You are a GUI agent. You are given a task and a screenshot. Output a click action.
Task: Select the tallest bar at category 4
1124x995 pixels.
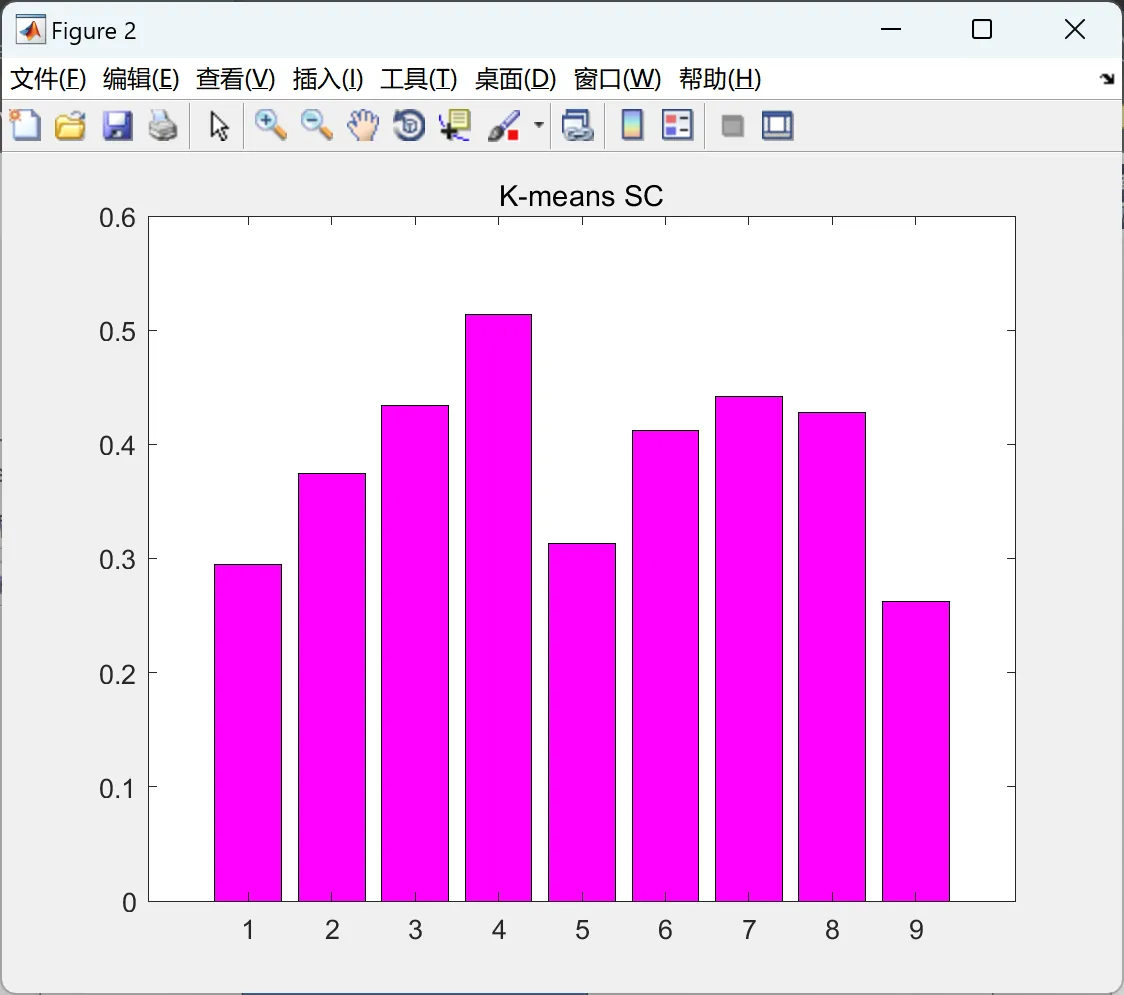pos(498,608)
